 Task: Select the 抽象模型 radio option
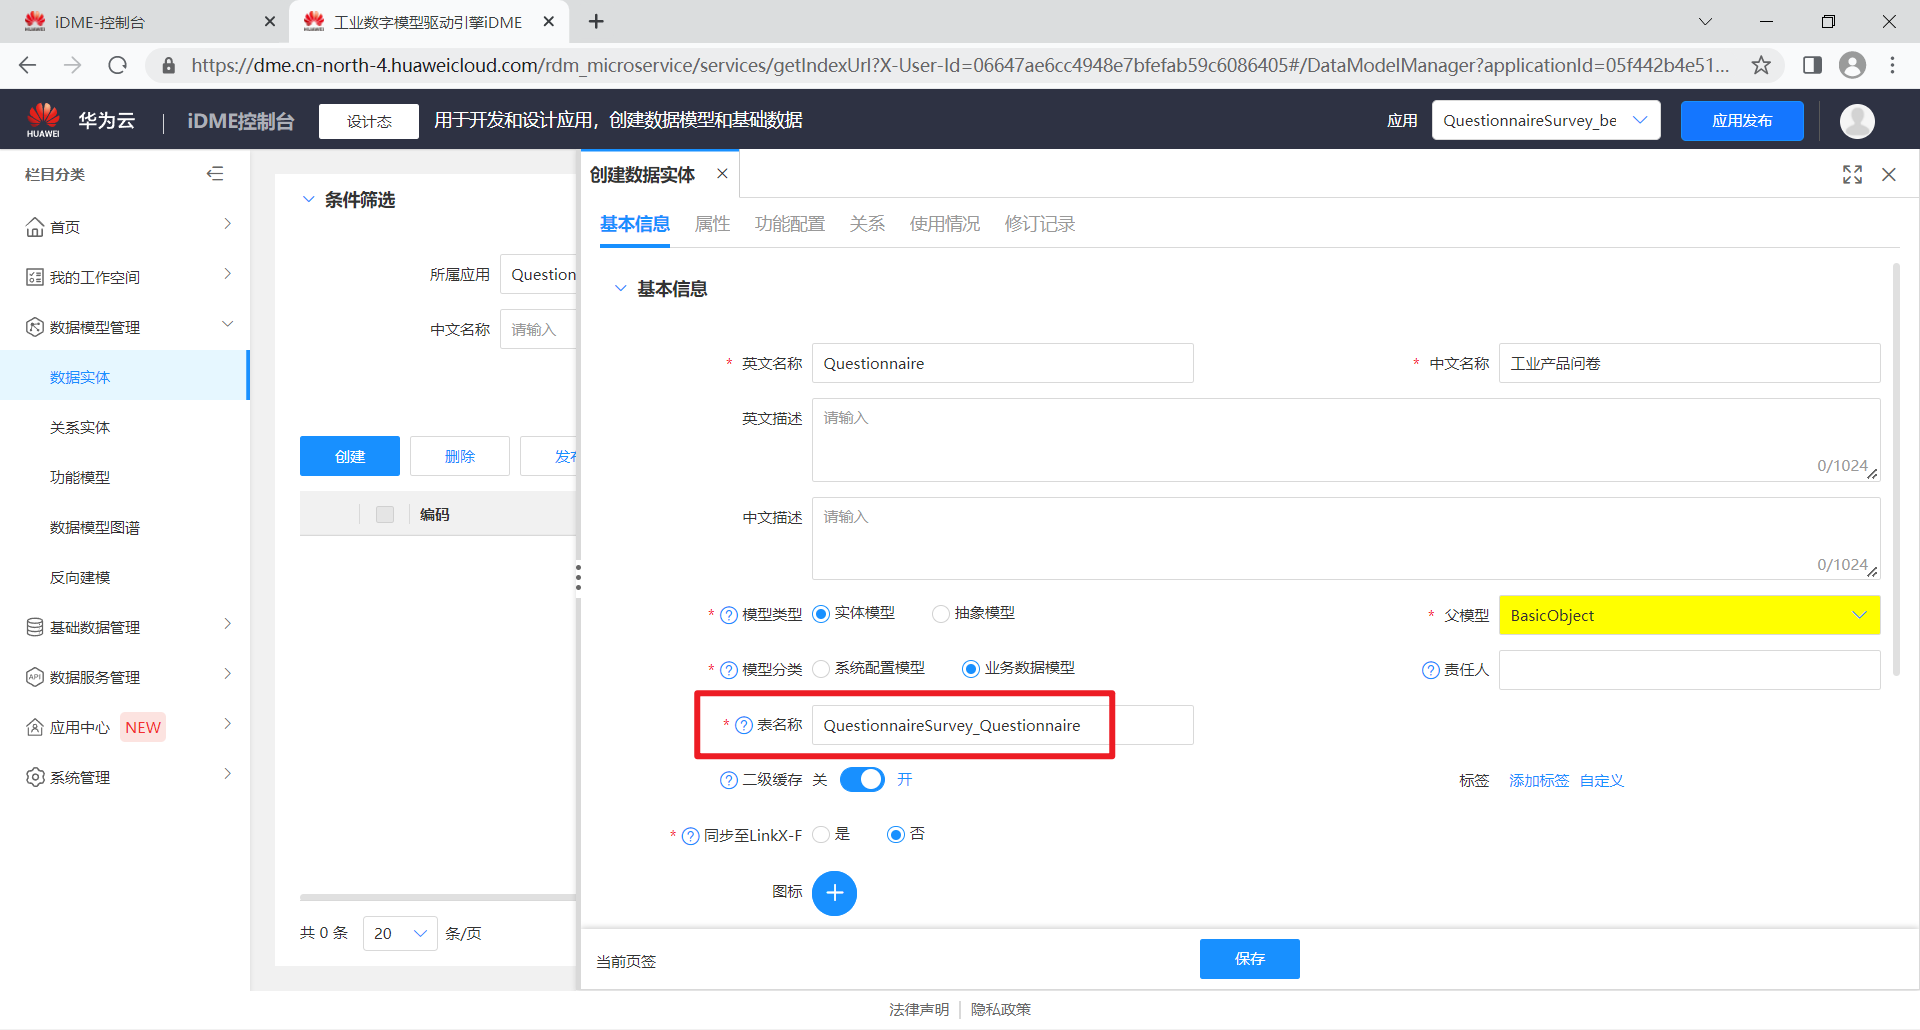tap(940, 614)
